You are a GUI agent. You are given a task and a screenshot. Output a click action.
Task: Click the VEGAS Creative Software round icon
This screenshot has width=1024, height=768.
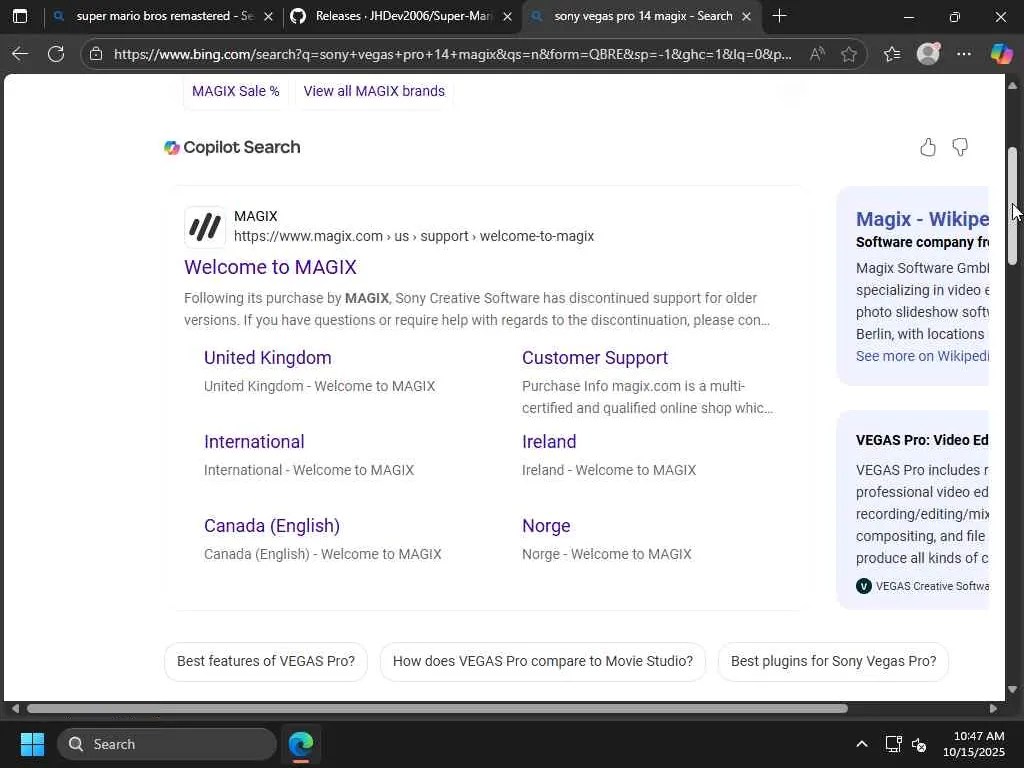tap(863, 586)
